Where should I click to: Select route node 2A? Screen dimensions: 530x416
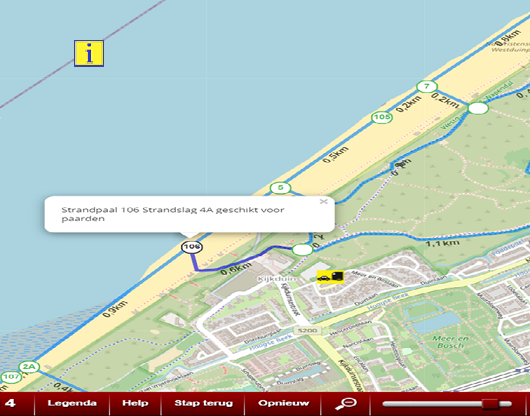(29, 367)
